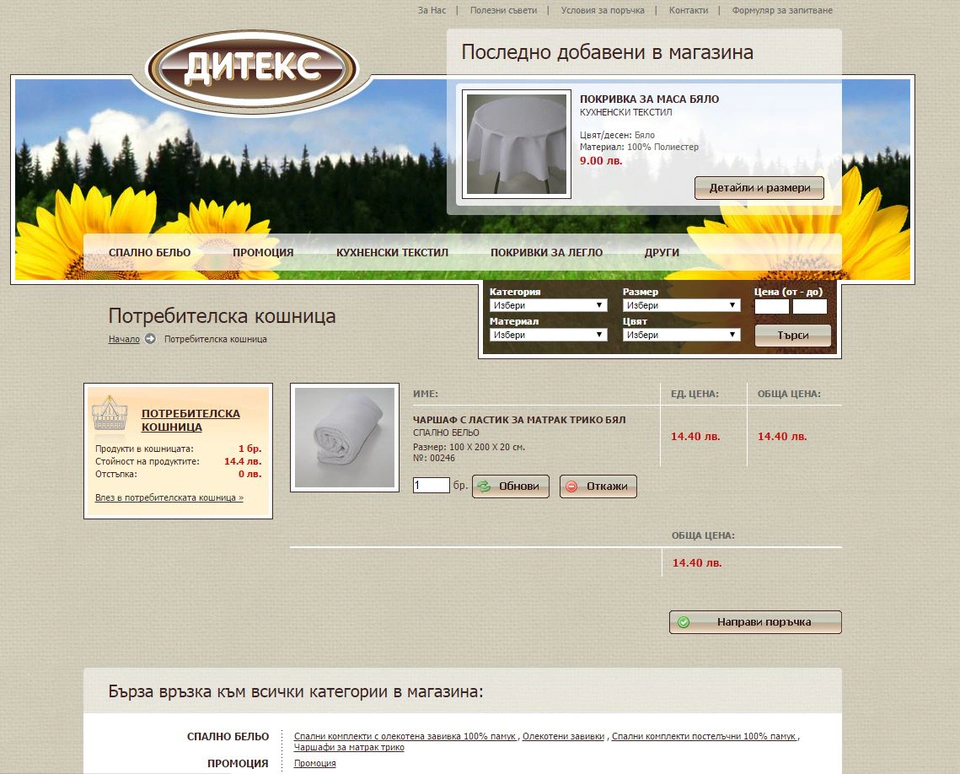Open Чаршафи за матрак трико link
The image size is (960, 774).
(349, 748)
